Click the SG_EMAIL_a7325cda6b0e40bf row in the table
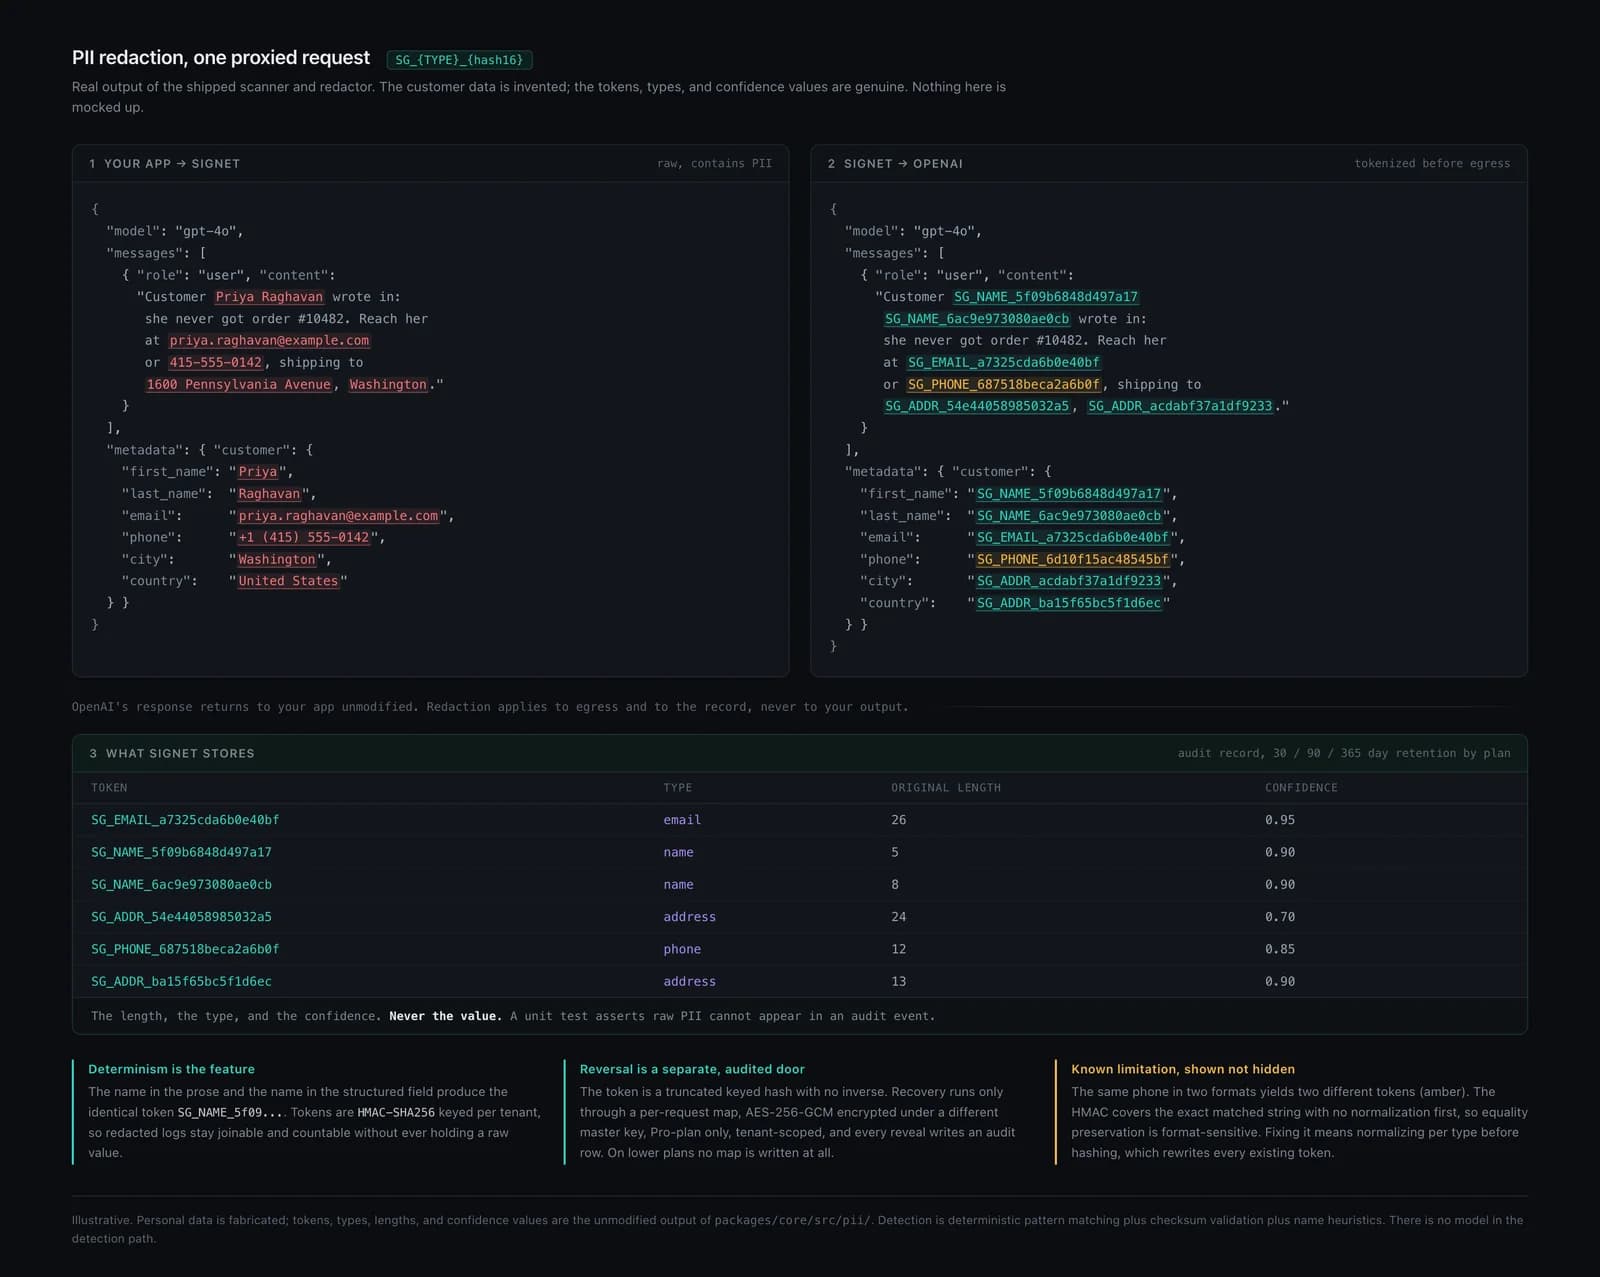The width and height of the screenshot is (1600, 1277). click(x=800, y=820)
